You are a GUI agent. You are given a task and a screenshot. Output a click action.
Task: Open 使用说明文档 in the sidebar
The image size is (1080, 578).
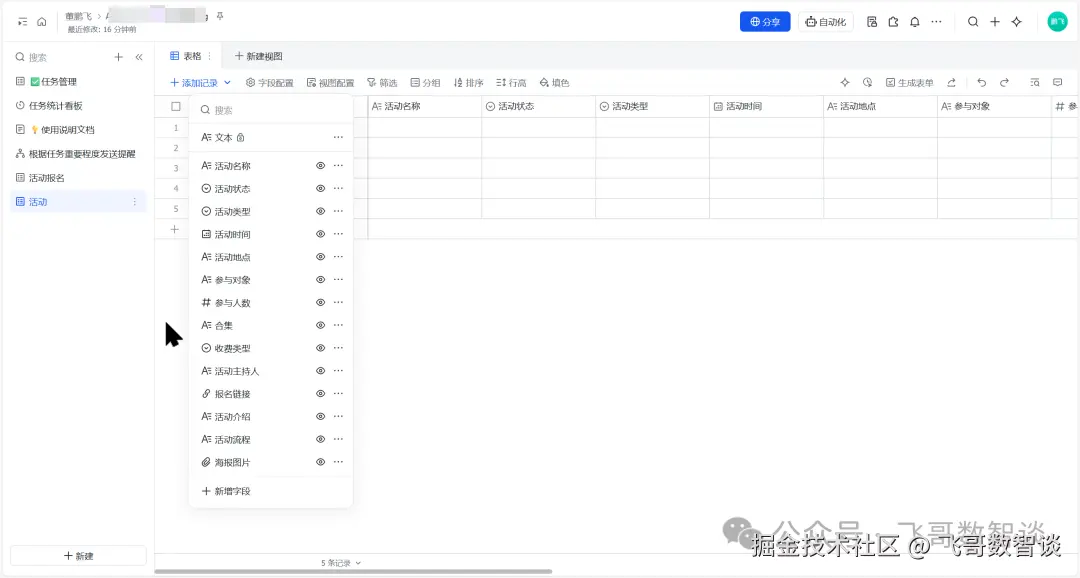79,130
